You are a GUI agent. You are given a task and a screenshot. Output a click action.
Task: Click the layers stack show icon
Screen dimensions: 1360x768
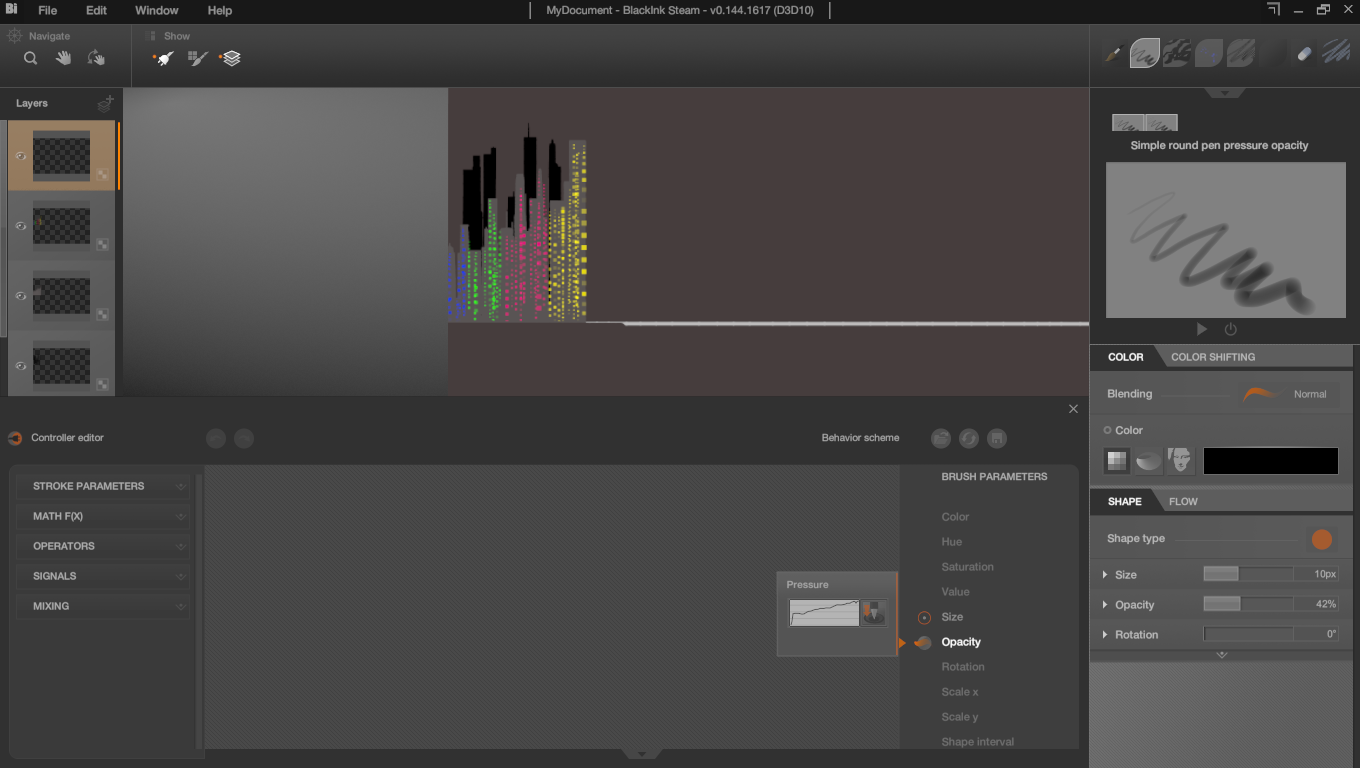(x=231, y=58)
